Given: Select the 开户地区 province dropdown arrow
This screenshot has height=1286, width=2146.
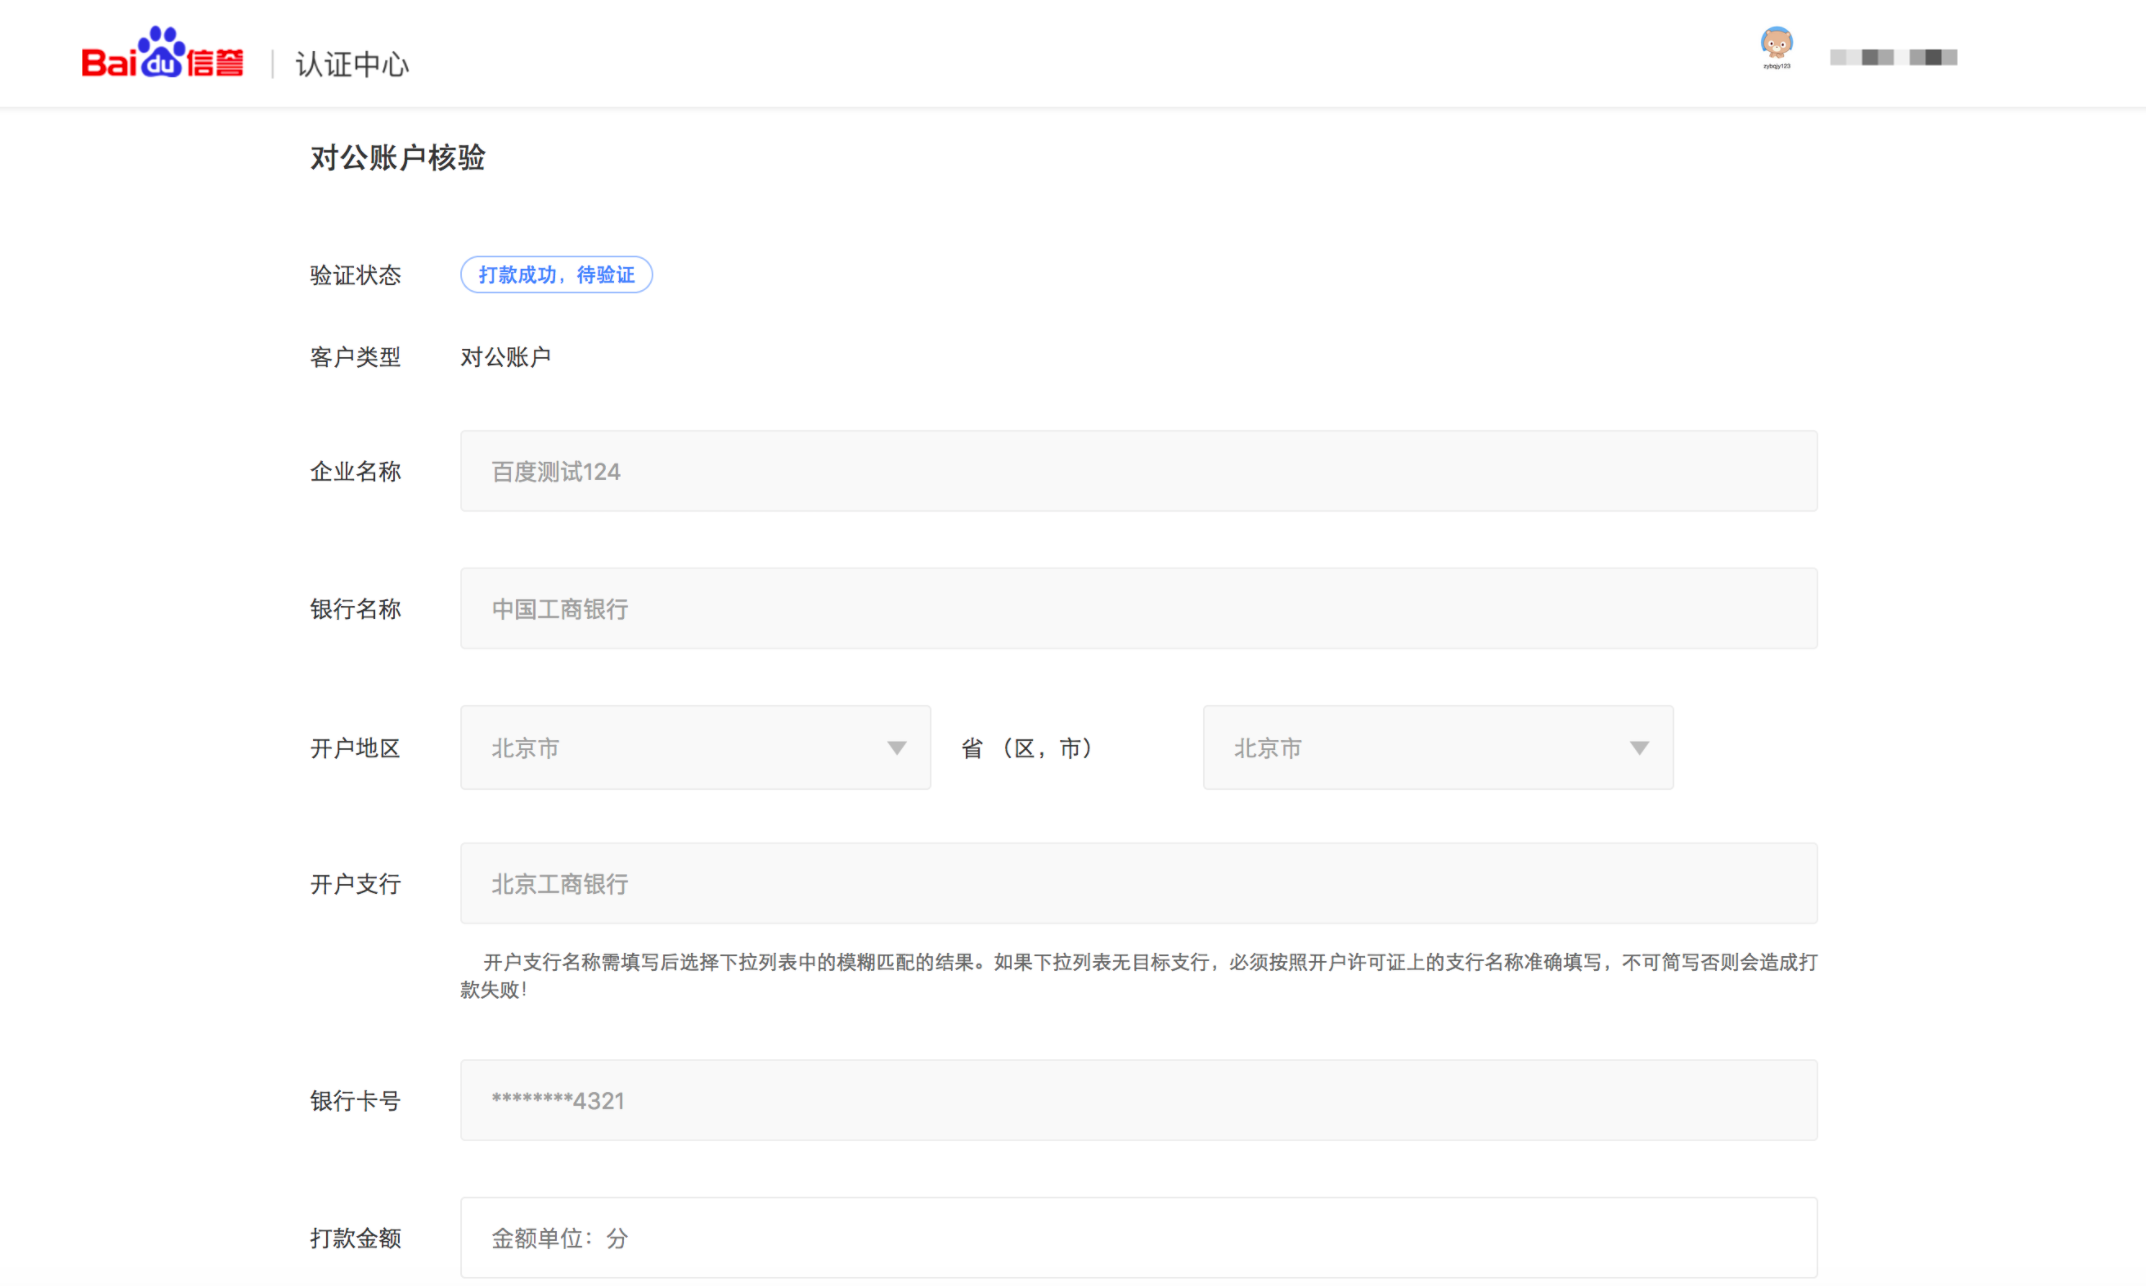Looking at the screenshot, I should pos(897,747).
